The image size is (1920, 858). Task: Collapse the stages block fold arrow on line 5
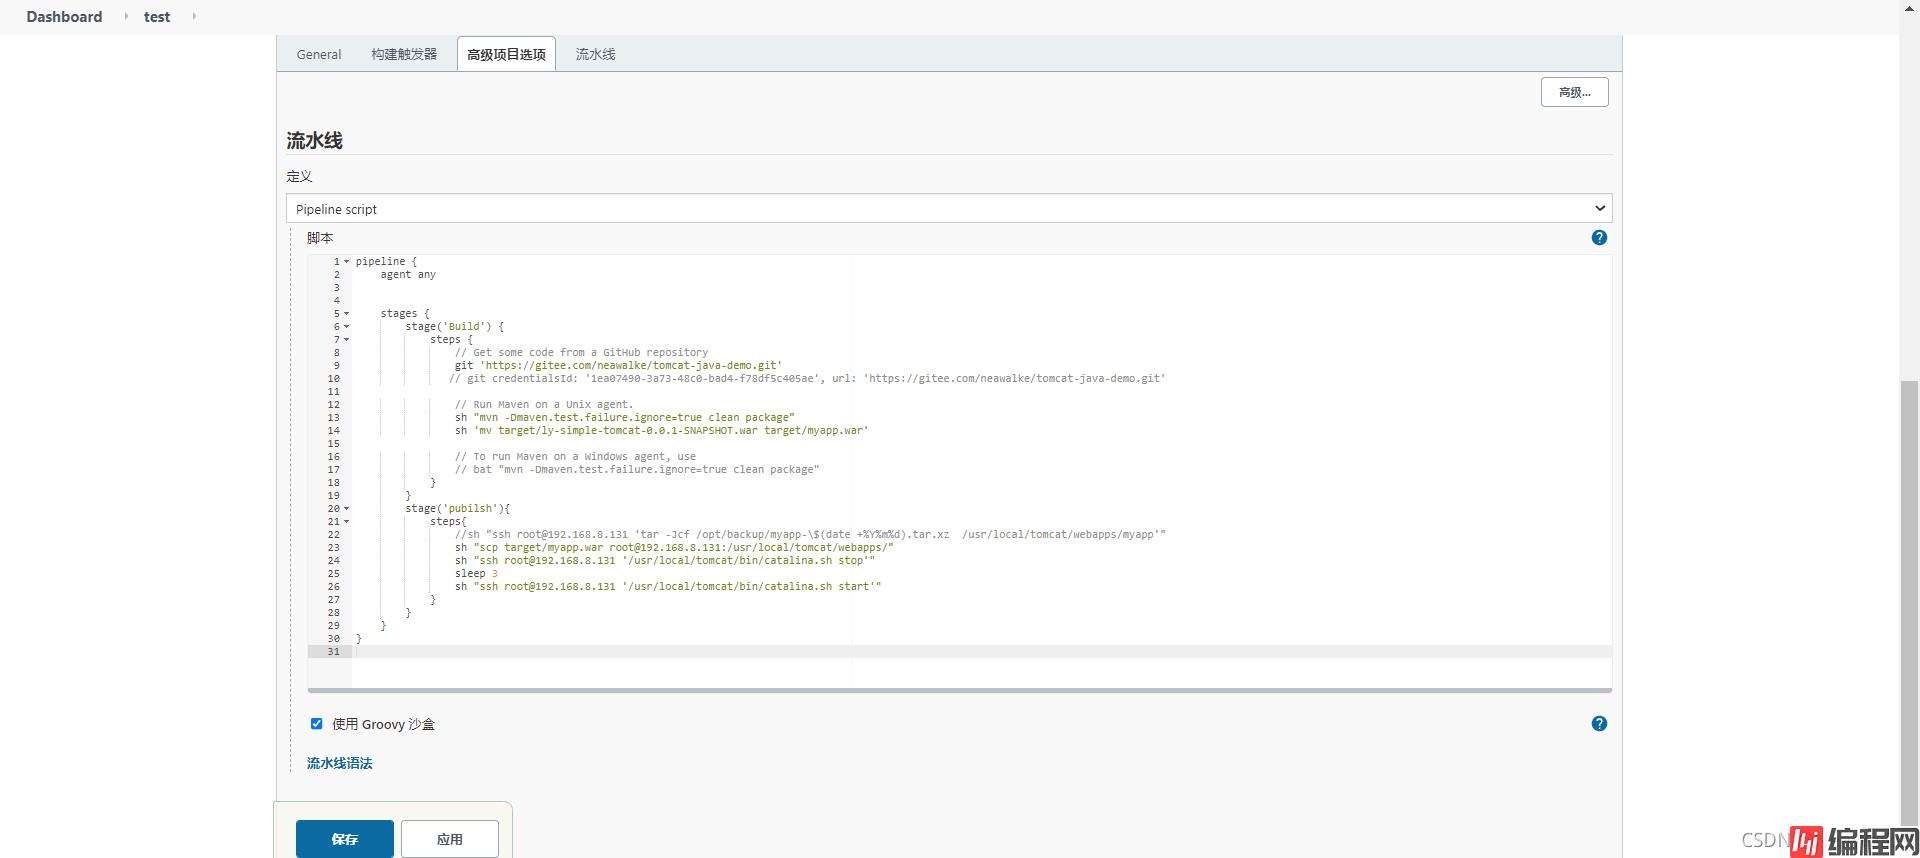(347, 314)
